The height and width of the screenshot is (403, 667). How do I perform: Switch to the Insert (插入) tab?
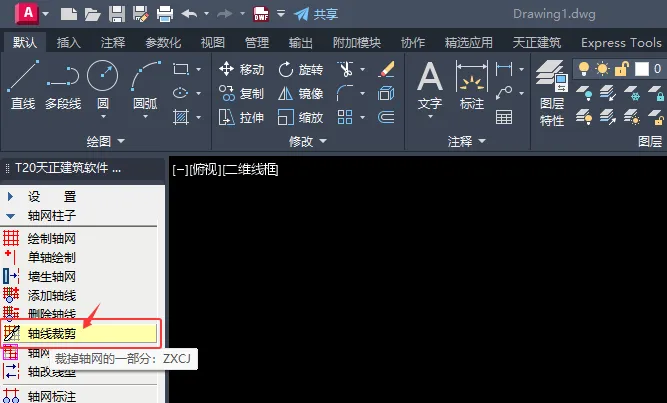click(x=68, y=43)
